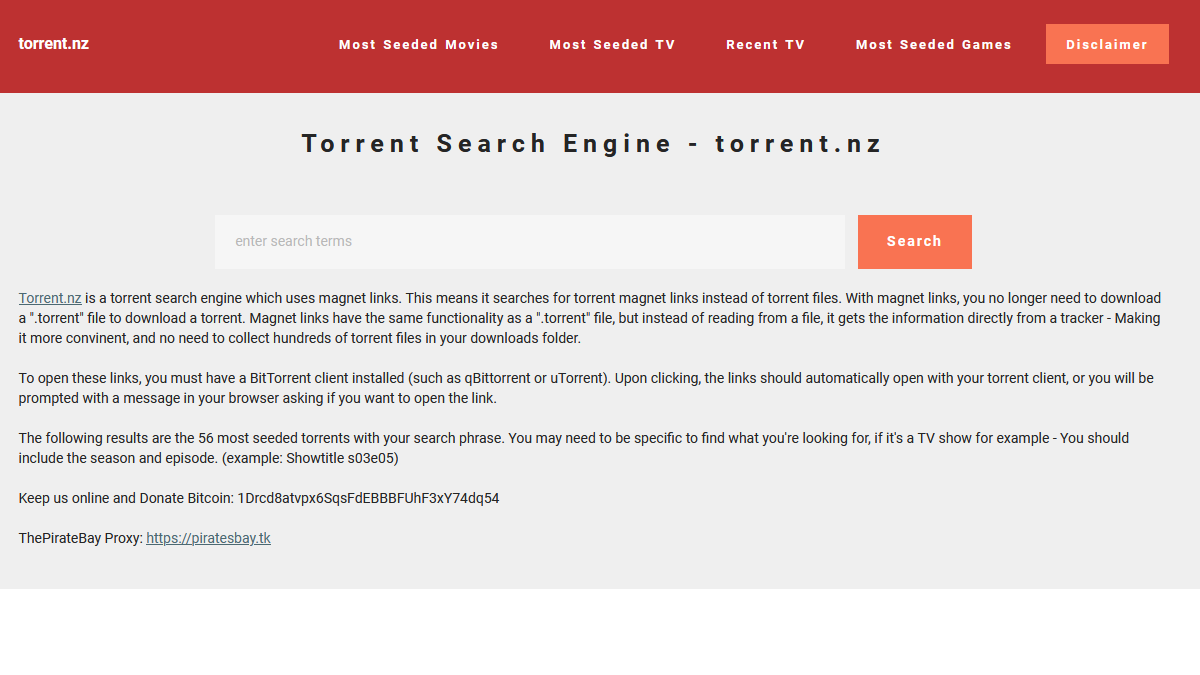
Task: Click the Bitcoin donation address text
Action: click(x=368, y=498)
